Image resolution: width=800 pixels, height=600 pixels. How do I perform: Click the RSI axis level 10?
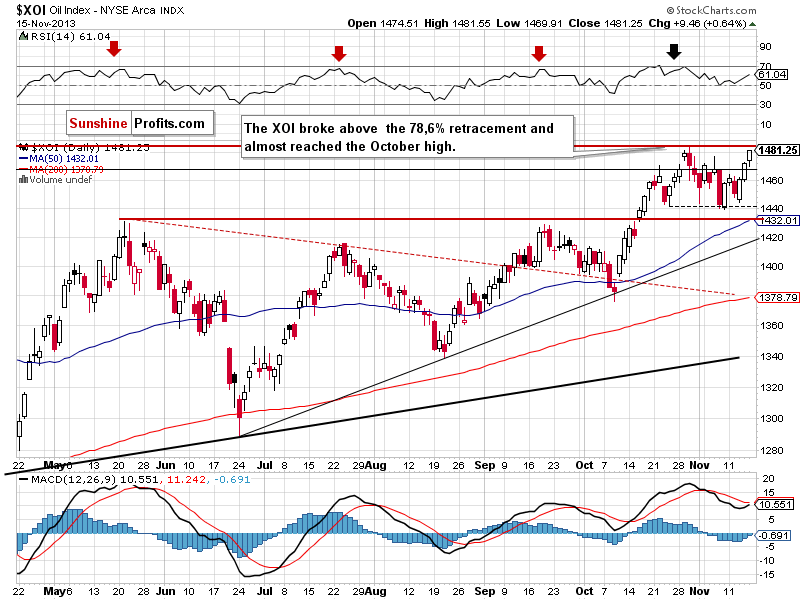tap(765, 124)
